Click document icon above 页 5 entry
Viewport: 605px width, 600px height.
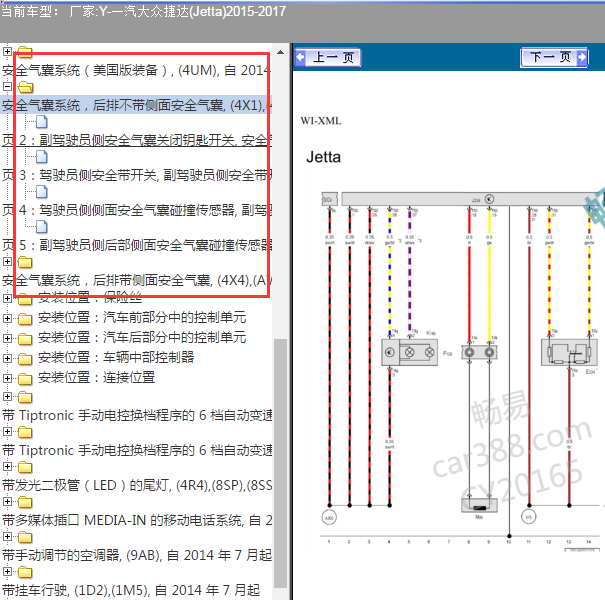[42, 227]
